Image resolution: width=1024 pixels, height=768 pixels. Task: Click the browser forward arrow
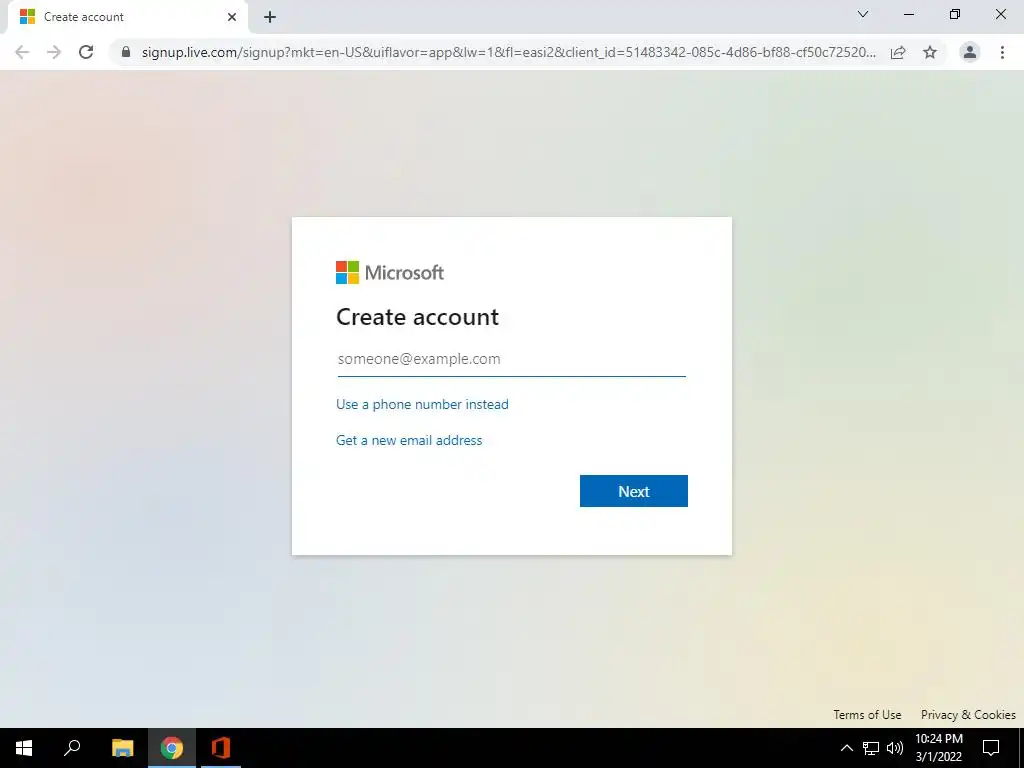(x=54, y=52)
